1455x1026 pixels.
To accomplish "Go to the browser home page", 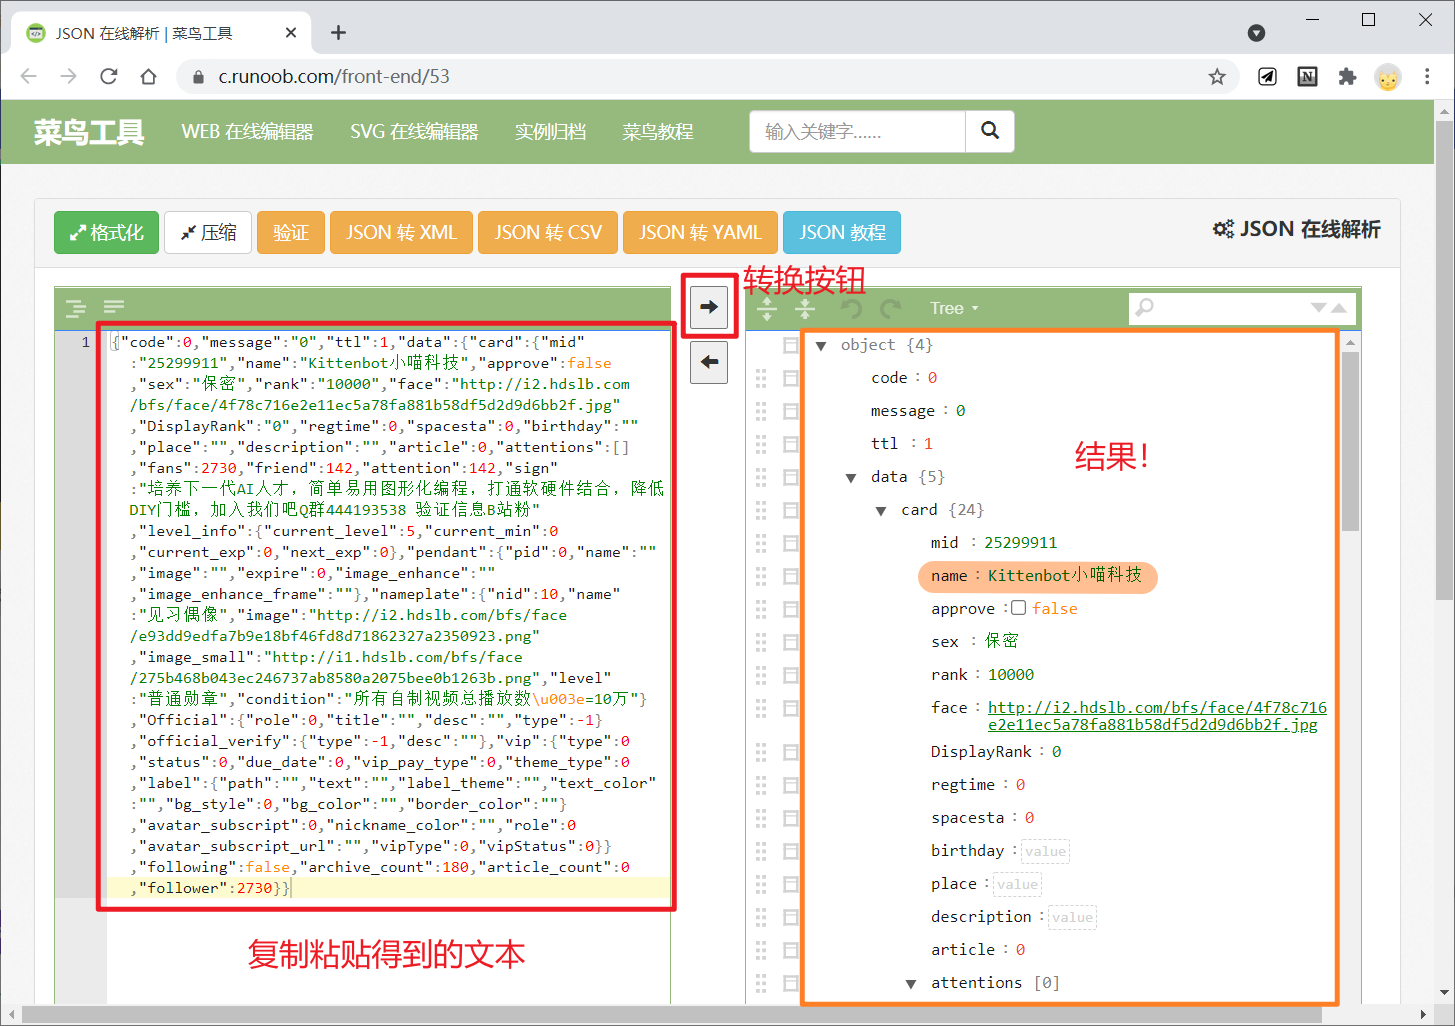I will 148,77.
